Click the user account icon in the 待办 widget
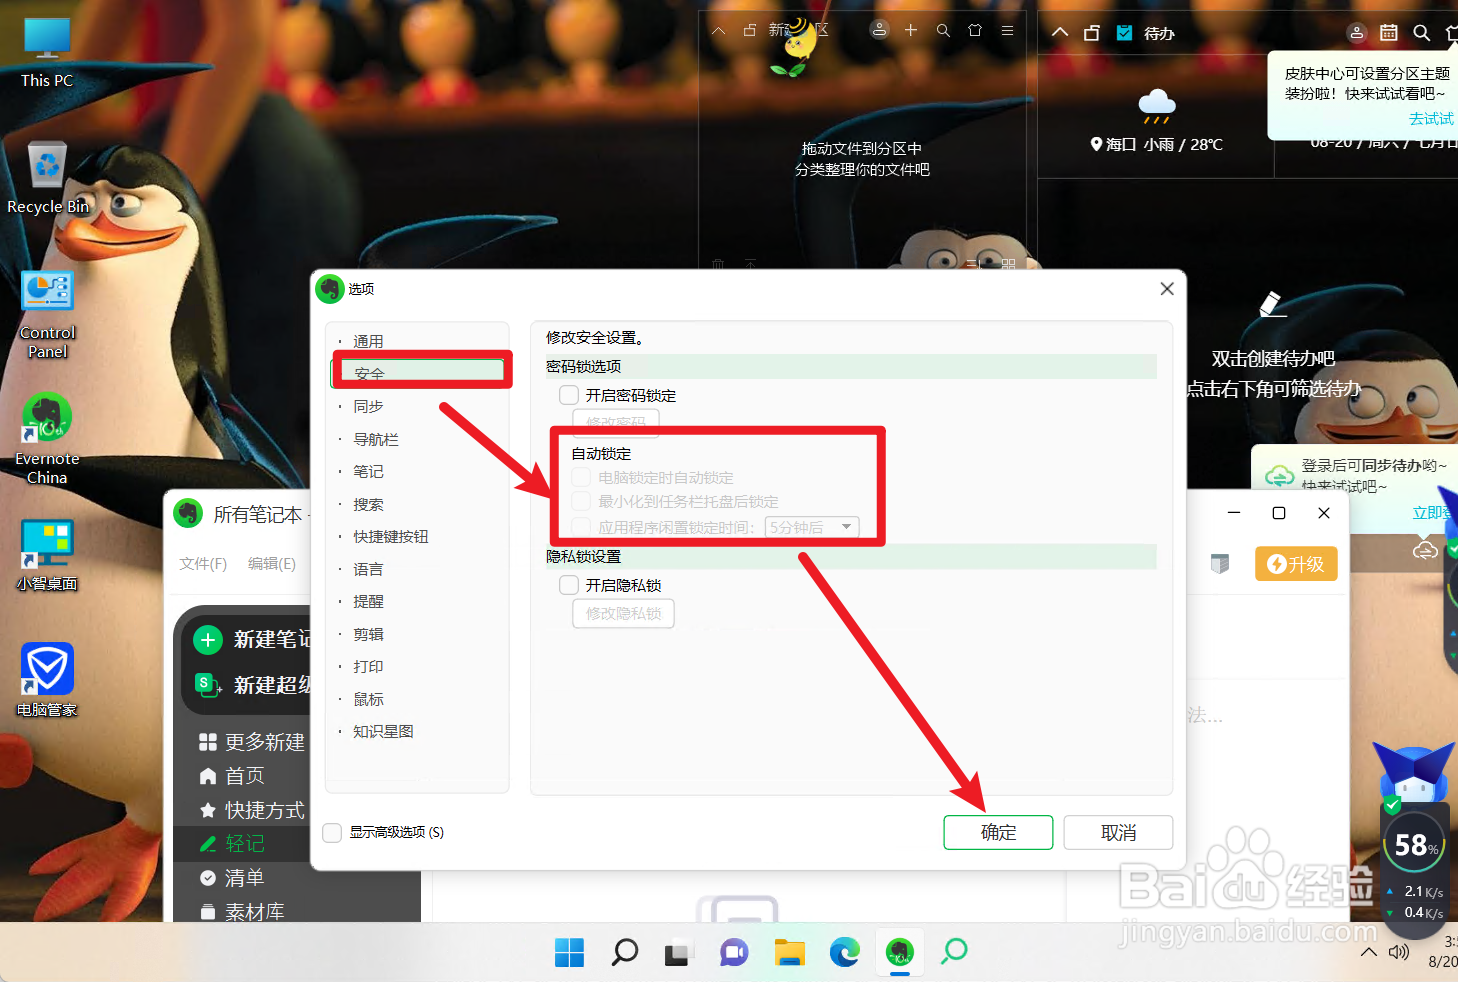The height and width of the screenshot is (982, 1458). [1357, 33]
